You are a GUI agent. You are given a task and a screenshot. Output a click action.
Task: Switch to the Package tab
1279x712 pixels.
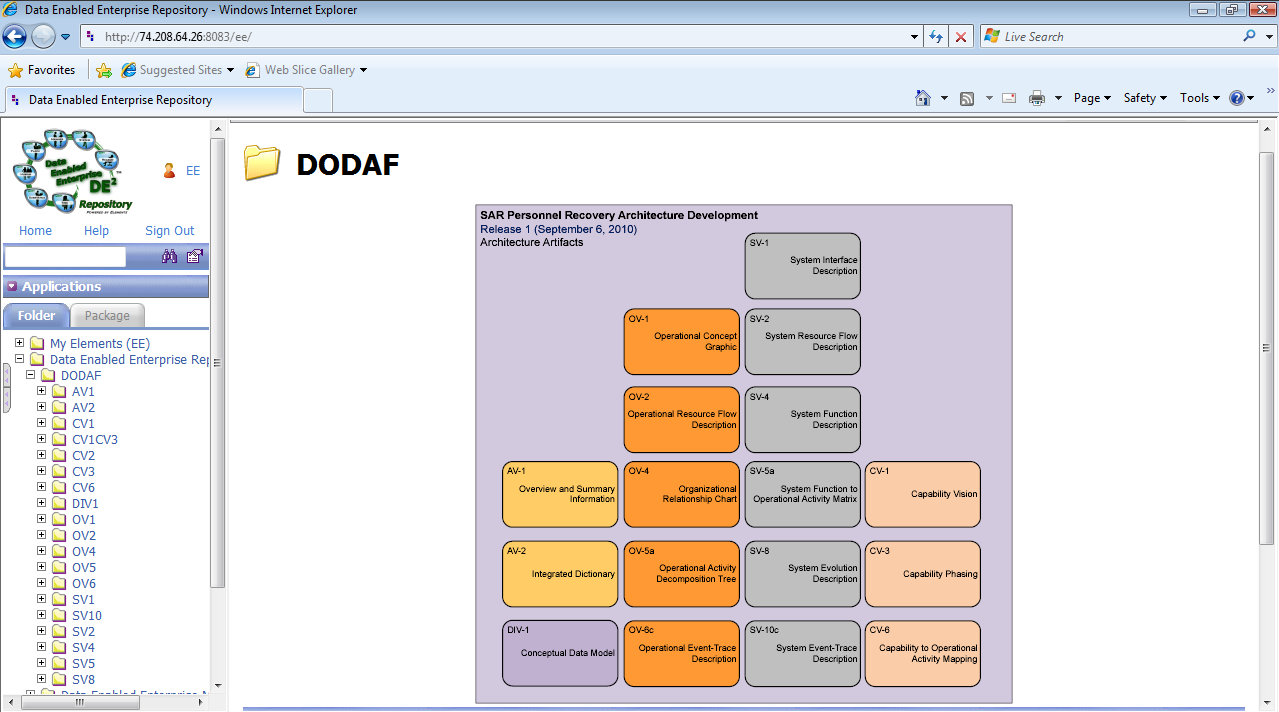coord(107,315)
